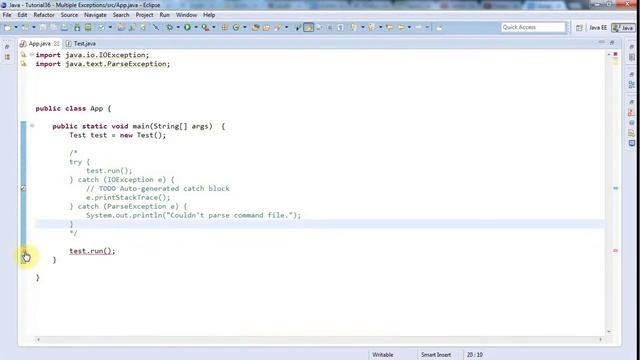Screen dimensions: 640x360
Task: Open the Run dropdown arrow
Action: (x=196, y=27)
